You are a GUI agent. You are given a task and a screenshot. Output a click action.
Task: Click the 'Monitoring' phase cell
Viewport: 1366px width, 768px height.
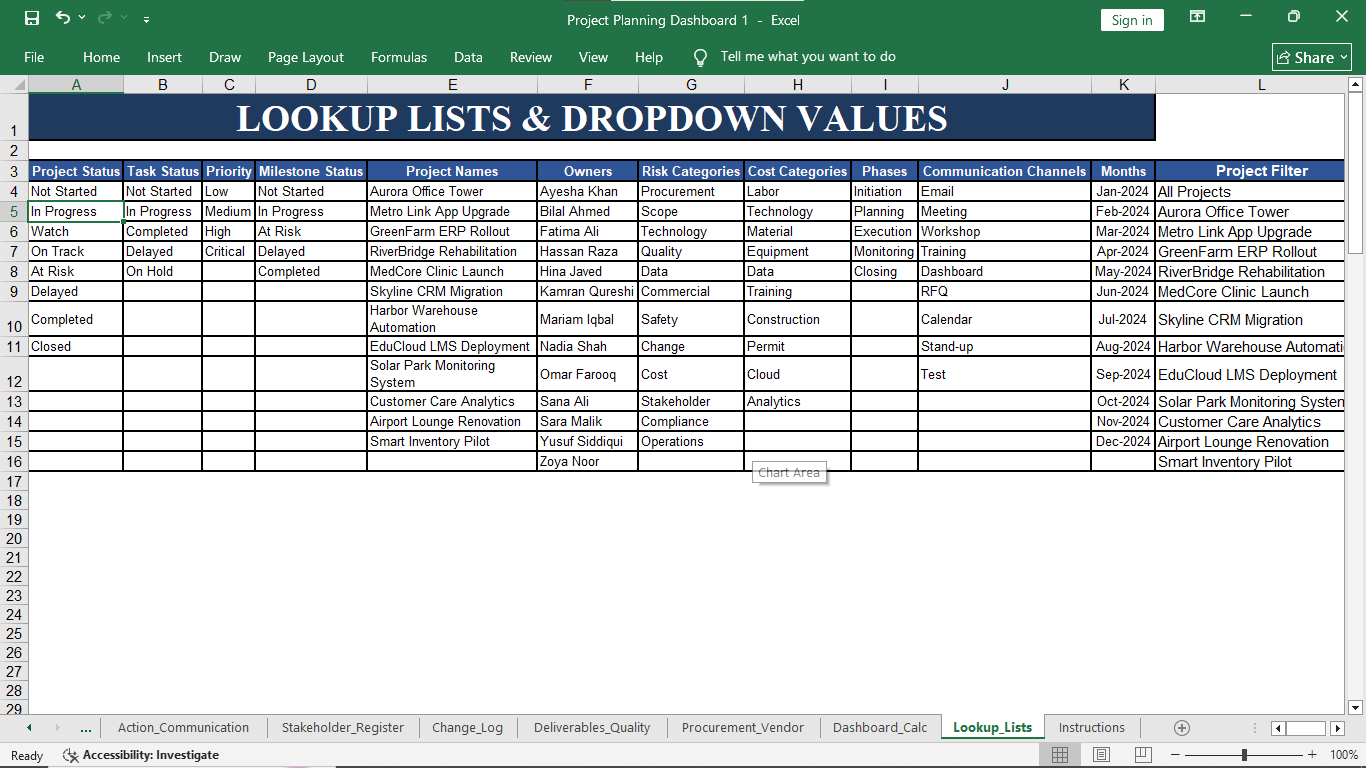pos(884,252)
